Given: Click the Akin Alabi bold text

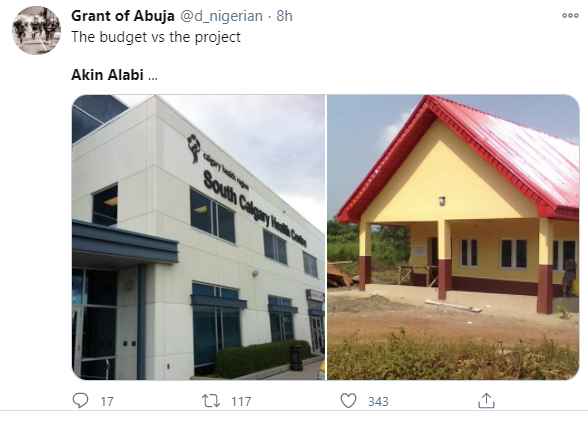Looking at the screenshot, I should [107, 75].
